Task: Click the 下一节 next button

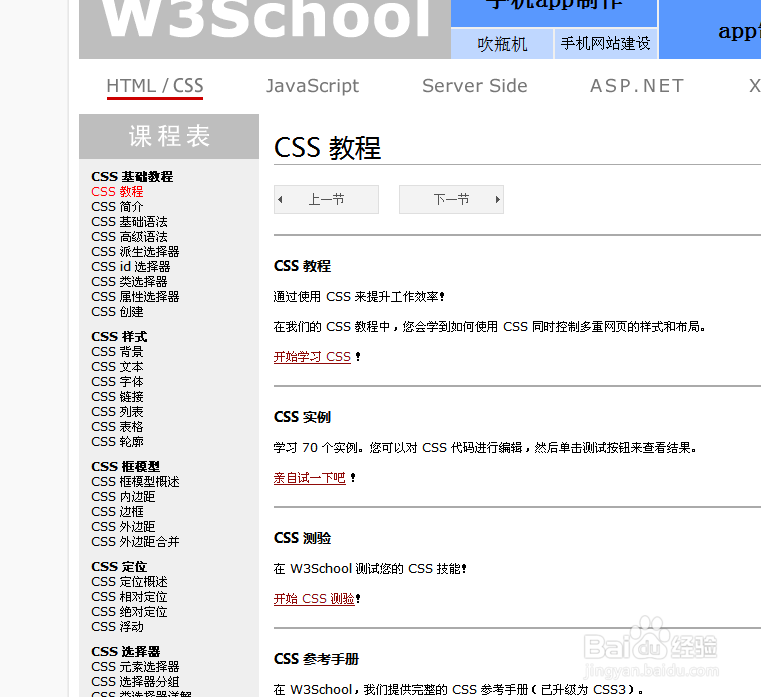Action: click(x=451, y=199)
